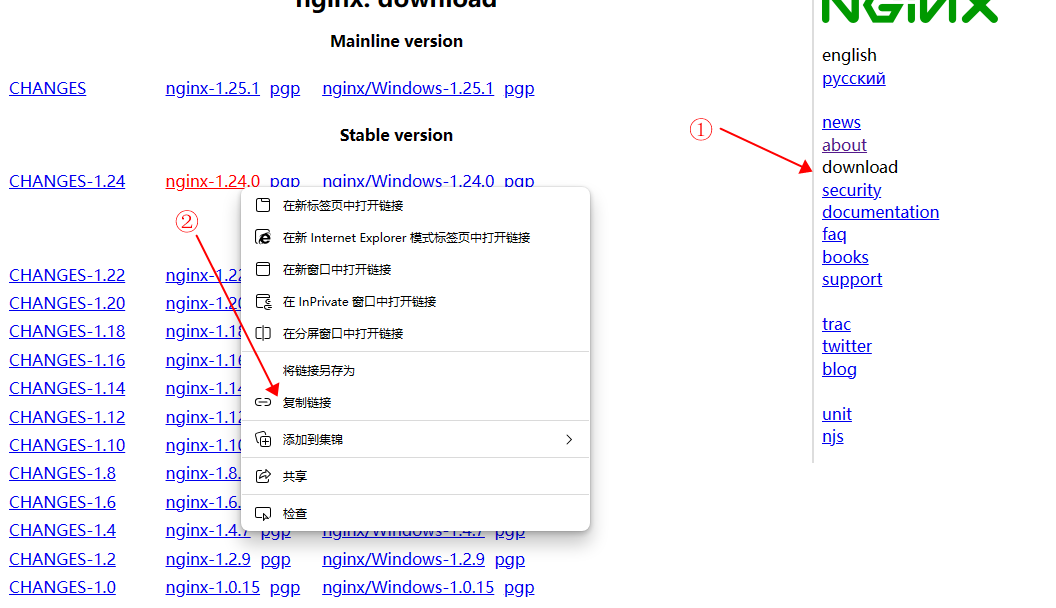Download nginx/Windows-1.25.1

pyautogui.click(x=407, y=88)
